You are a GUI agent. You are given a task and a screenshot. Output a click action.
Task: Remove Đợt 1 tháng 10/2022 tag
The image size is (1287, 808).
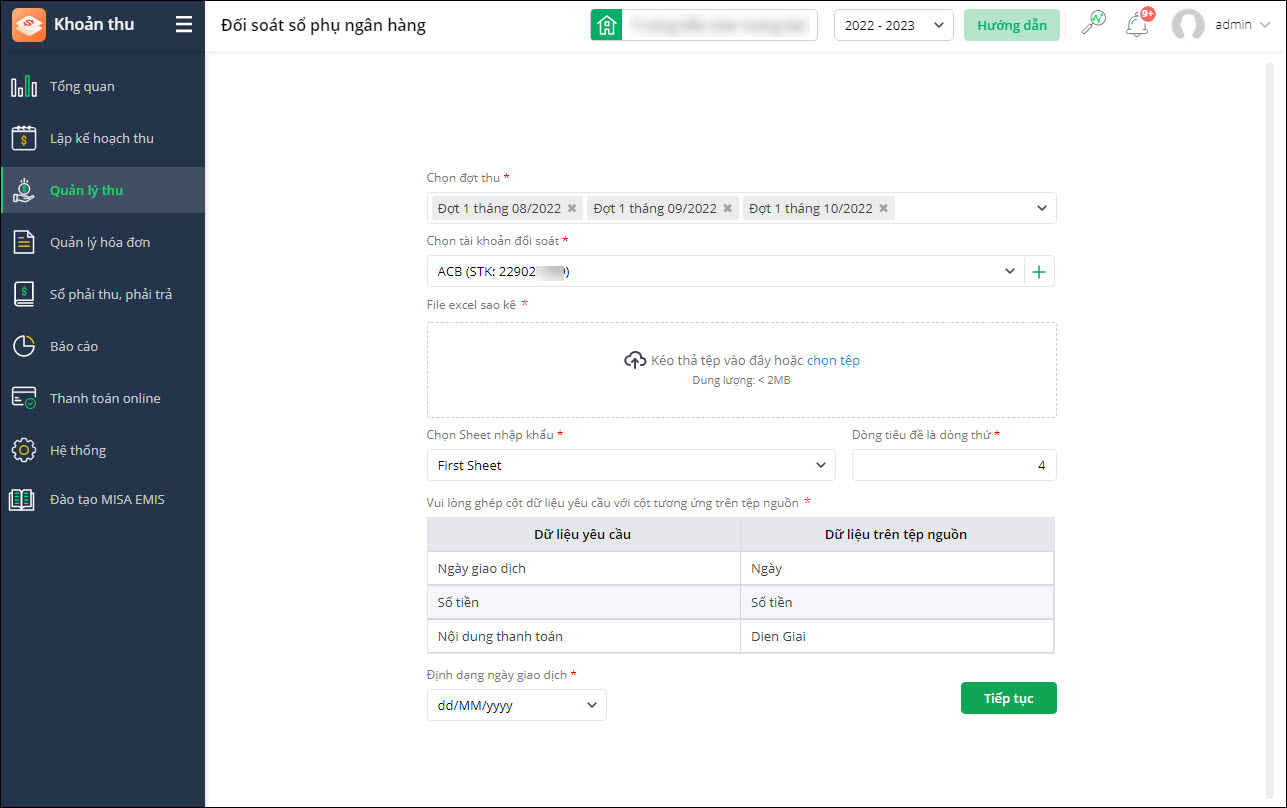pyautogui.click(x=884, y=208)
